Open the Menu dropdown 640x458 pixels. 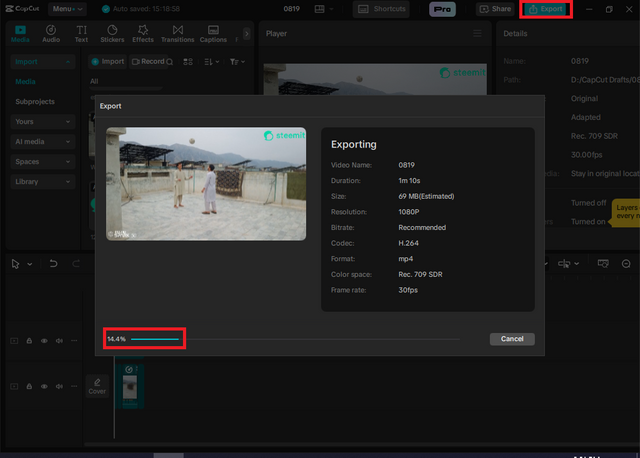click(x=67, y=9)
